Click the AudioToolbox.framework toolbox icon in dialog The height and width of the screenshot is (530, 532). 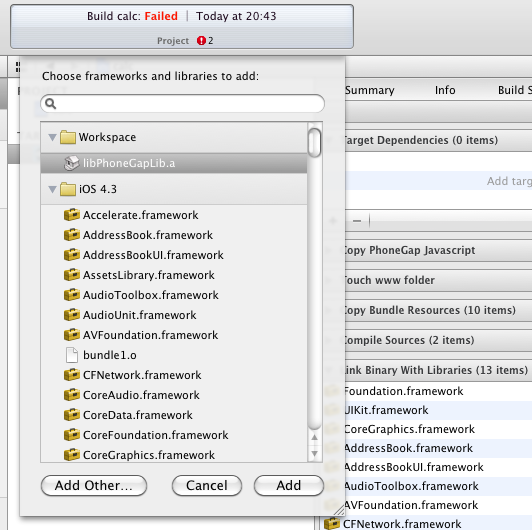72,295
